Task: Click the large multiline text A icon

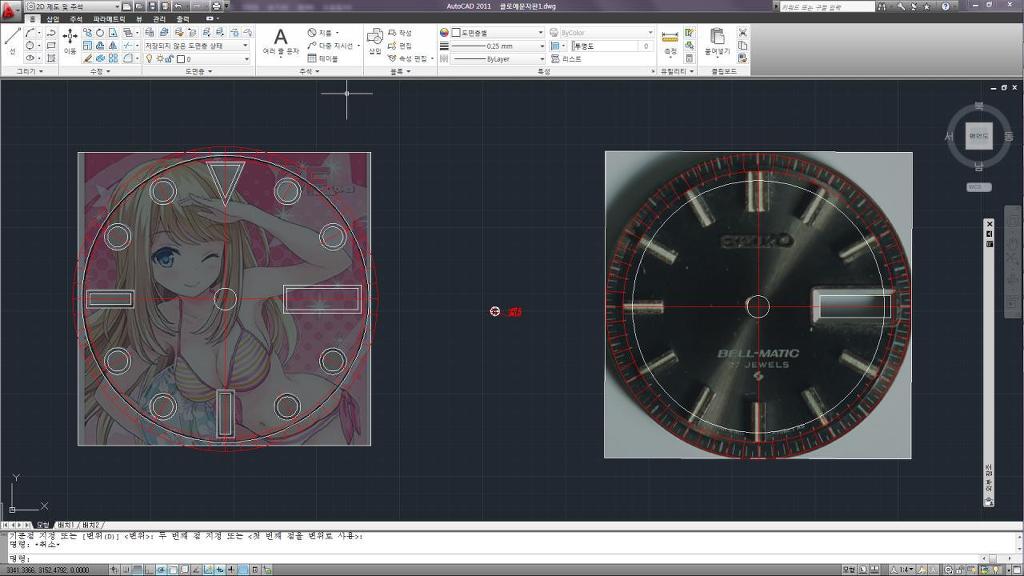Action: coord(281,38)
